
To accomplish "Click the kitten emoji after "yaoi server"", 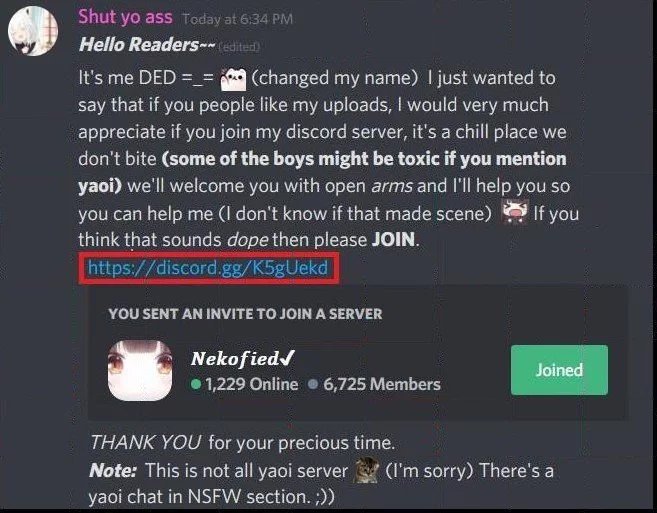I will pos(367,470).
